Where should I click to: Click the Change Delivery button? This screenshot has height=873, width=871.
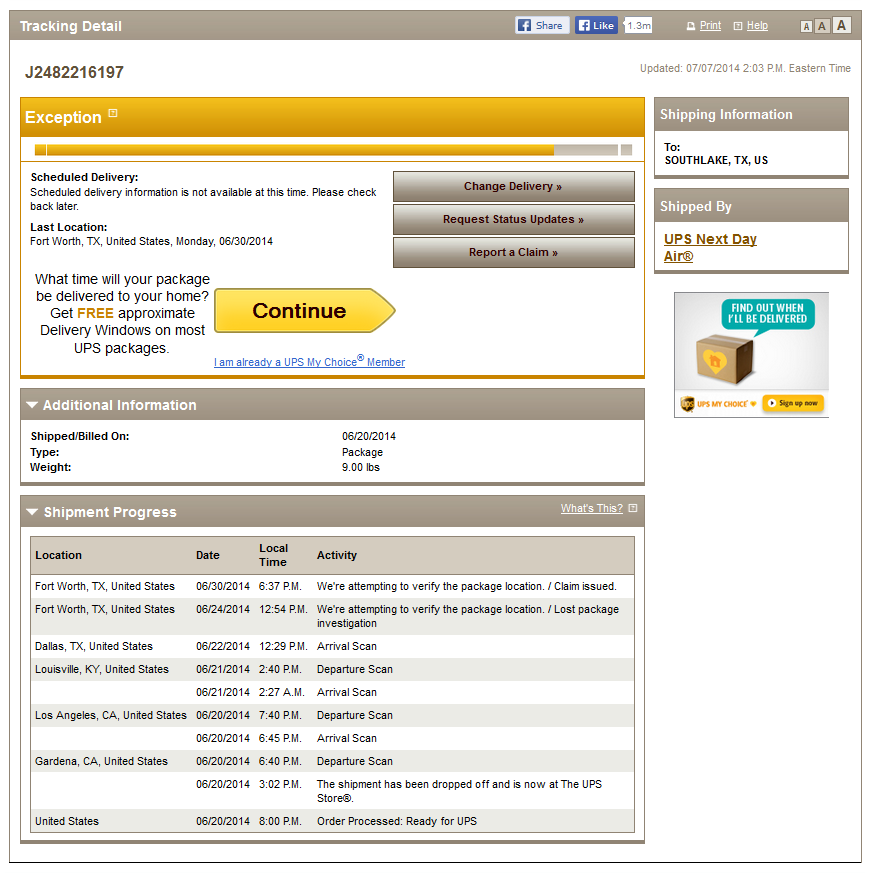click(x=513, y=186)
